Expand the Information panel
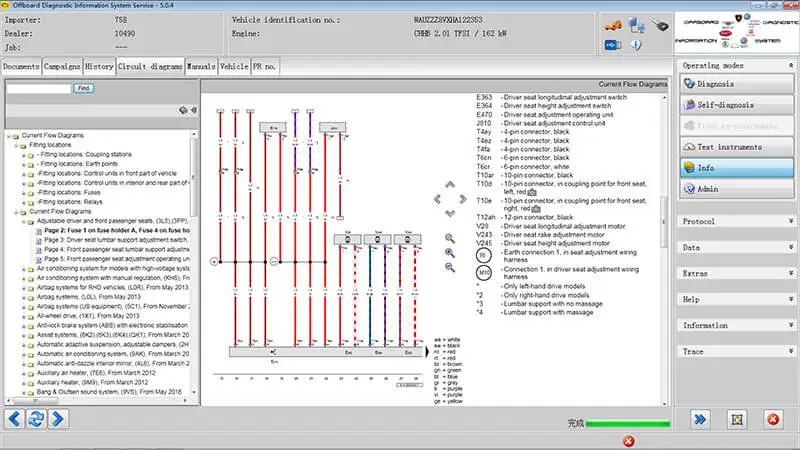This screenshot has width=800, height=450. [x=791, y=325]
